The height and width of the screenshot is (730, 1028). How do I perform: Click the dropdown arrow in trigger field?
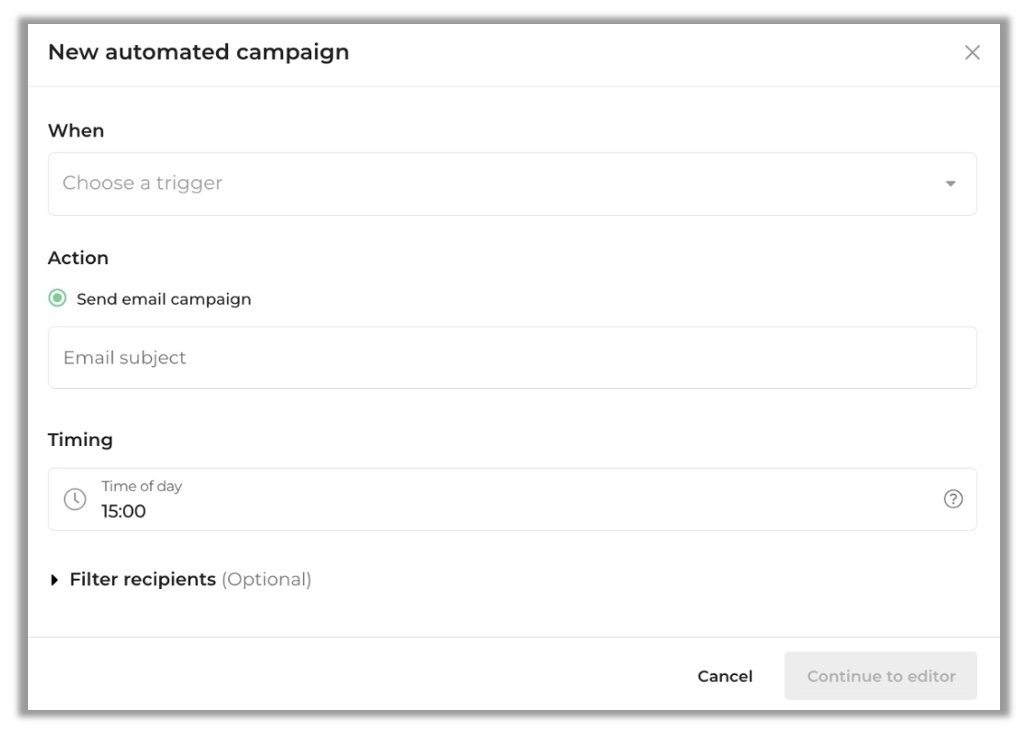click(950, 184)
